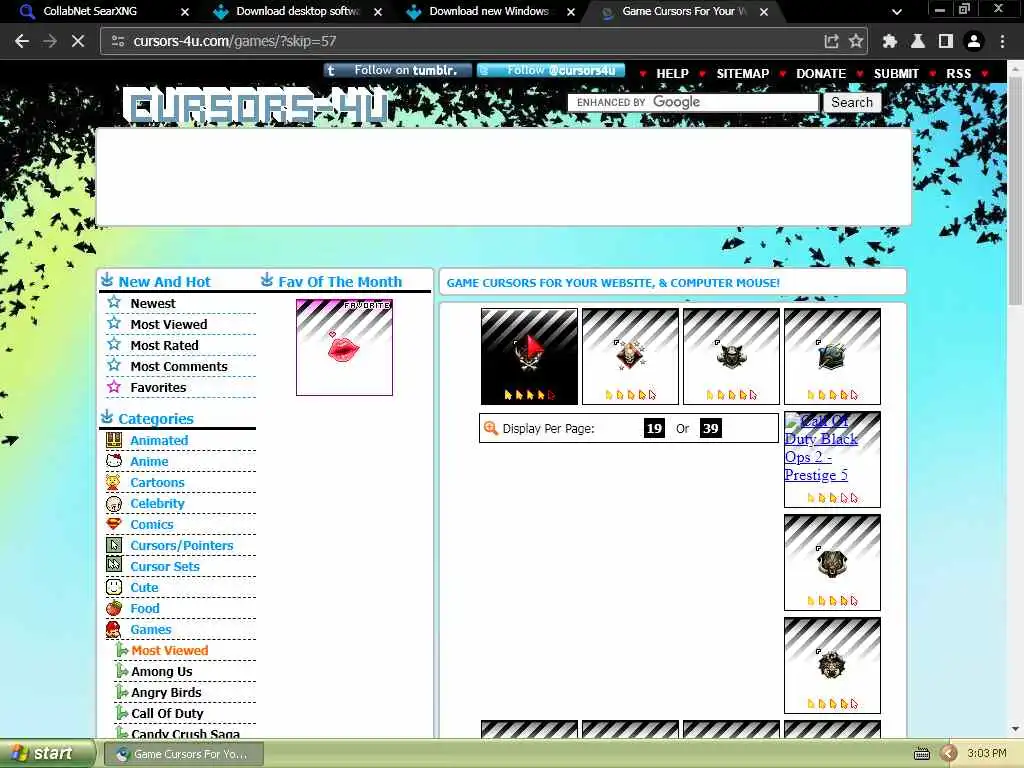This screenshot has width=1024, height=768.
Task: Switch to Download desktop software tab
Action: click(297, 11)
